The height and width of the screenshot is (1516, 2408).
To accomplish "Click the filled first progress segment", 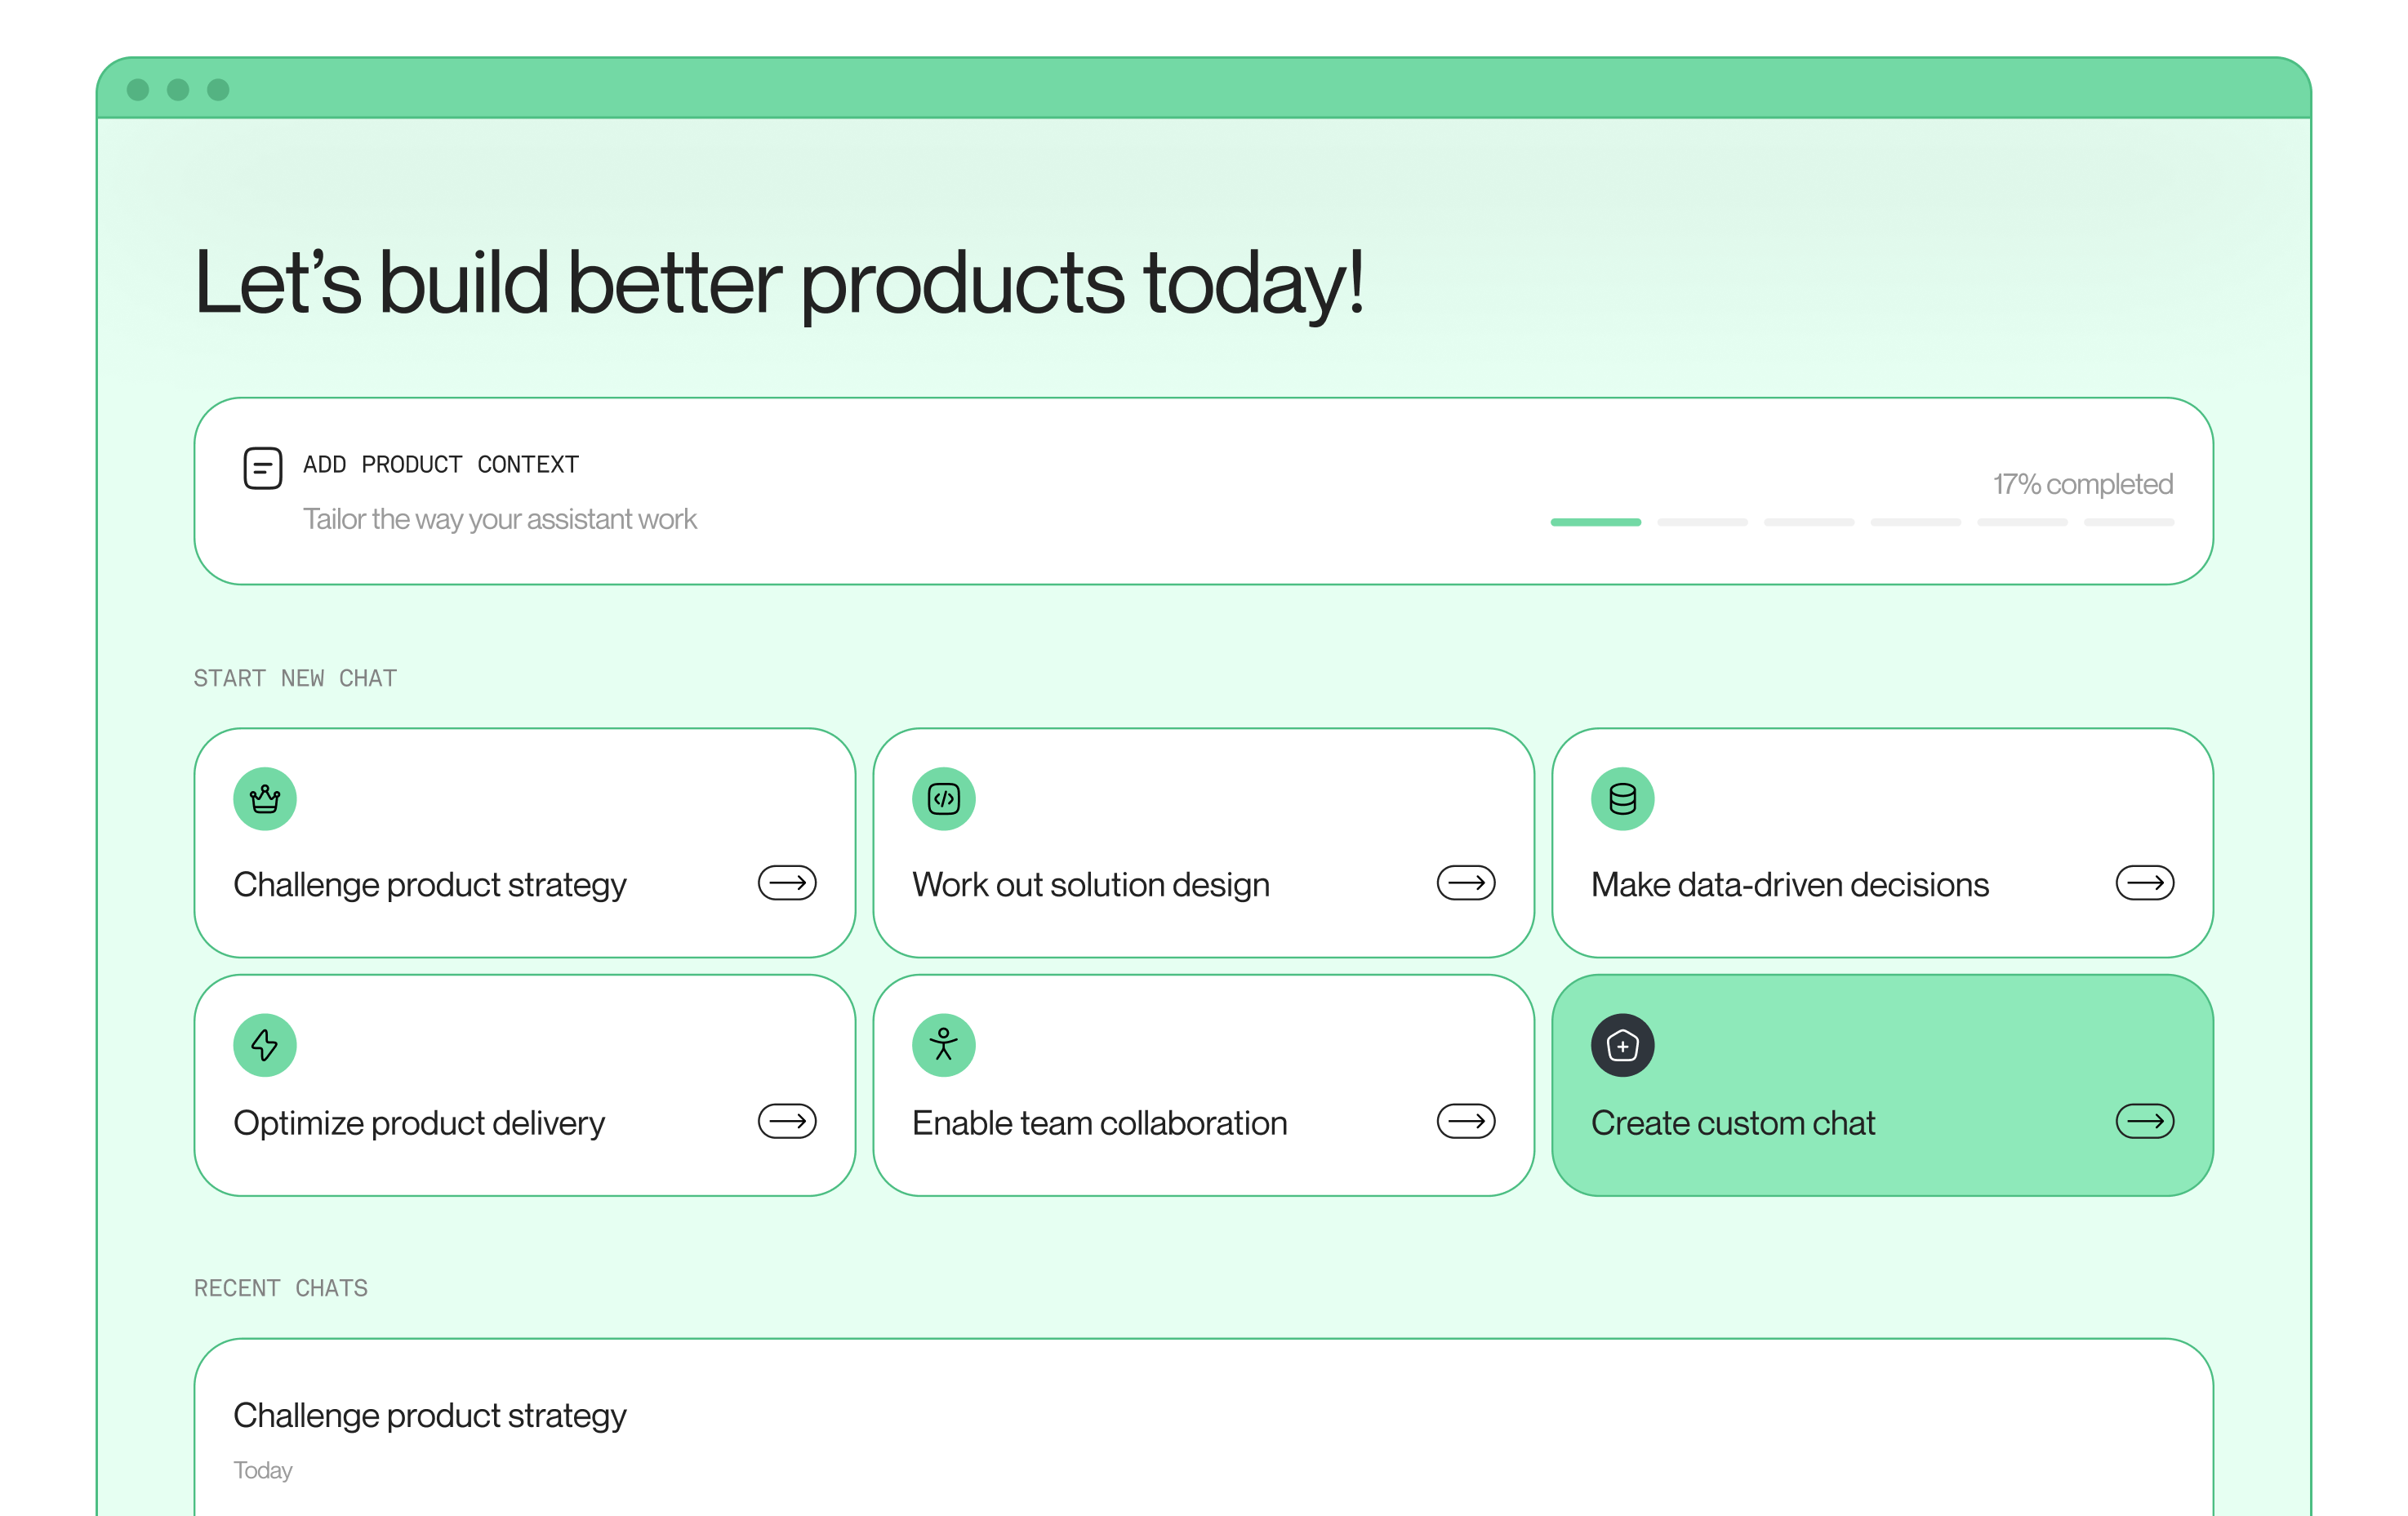I will click(1596, 522).
